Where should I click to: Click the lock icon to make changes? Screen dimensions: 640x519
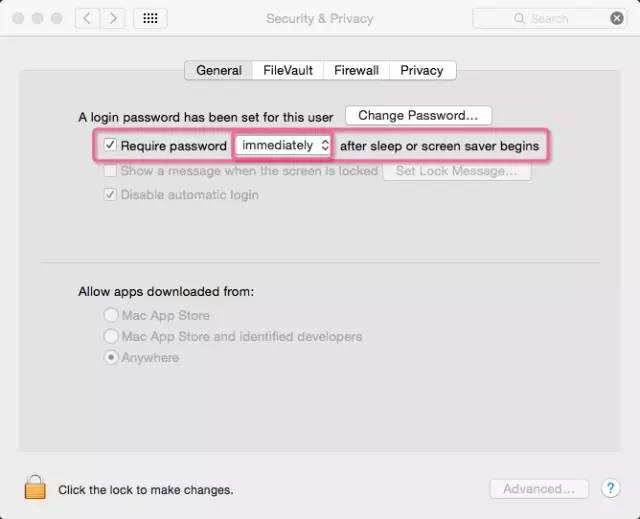coord(35,487)
